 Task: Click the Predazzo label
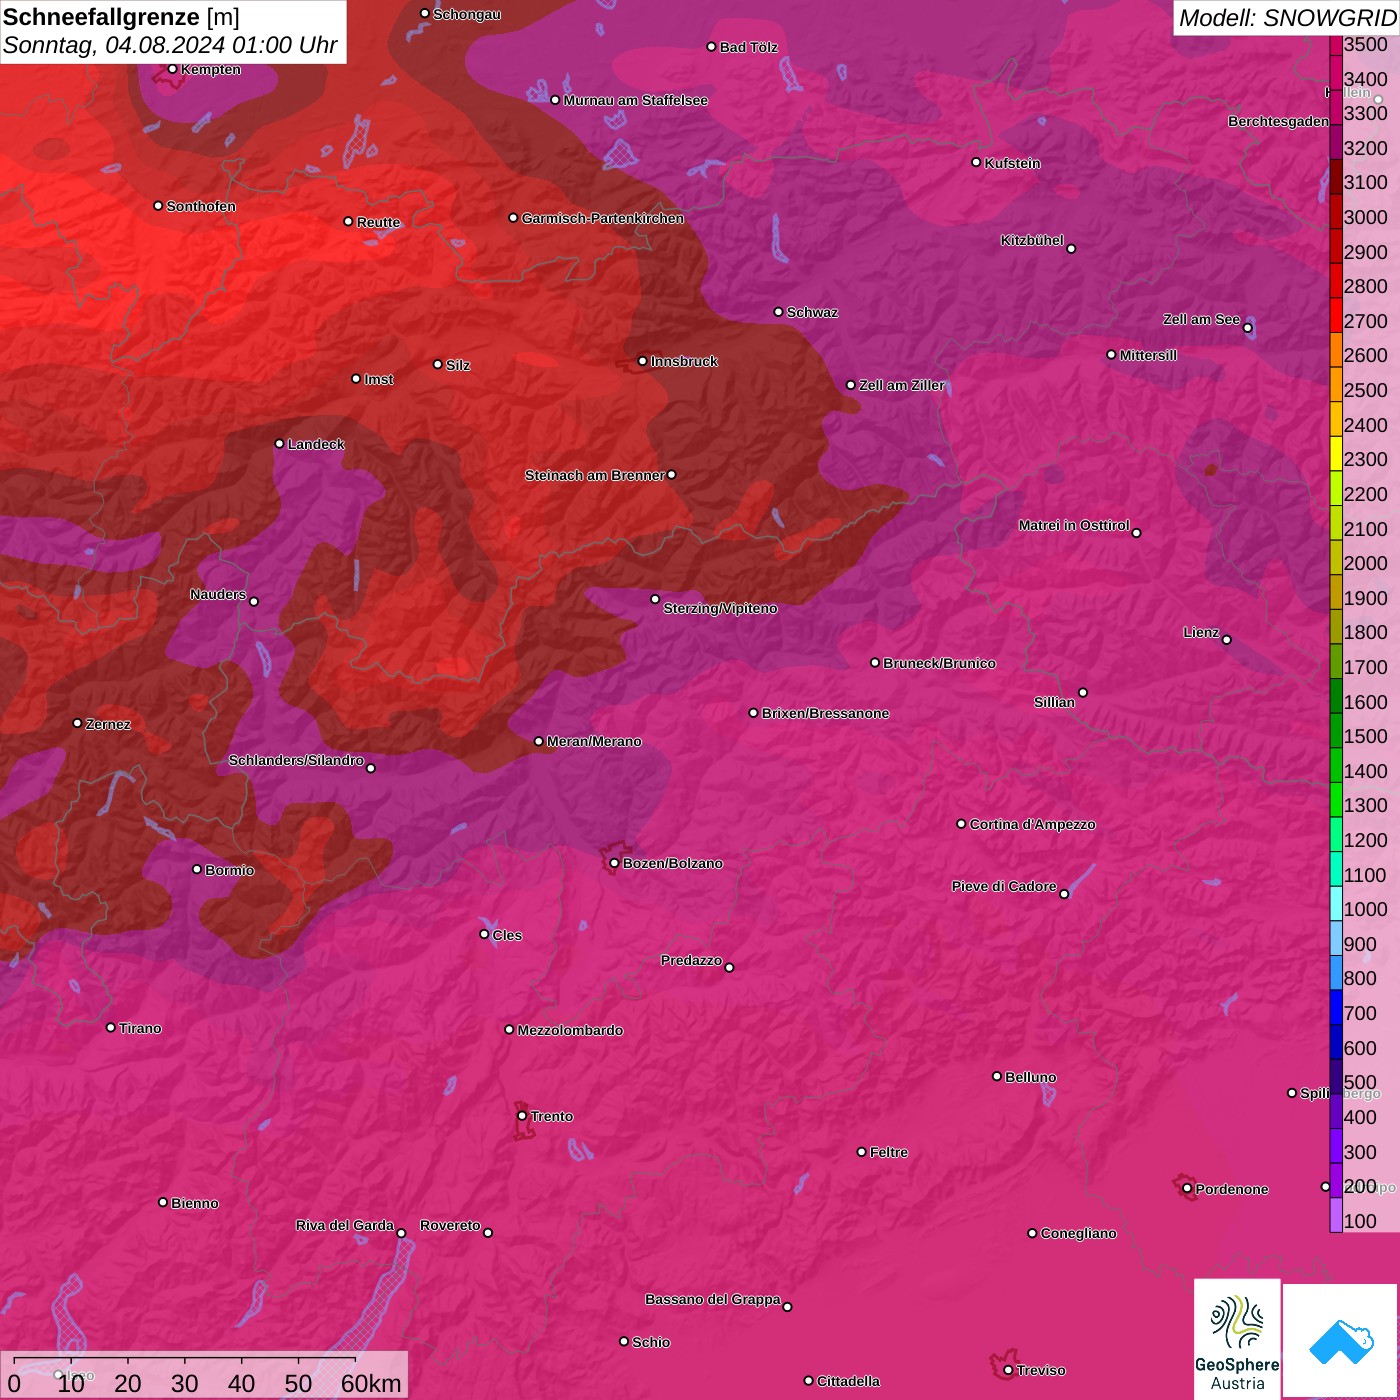[x=691, y=960]
